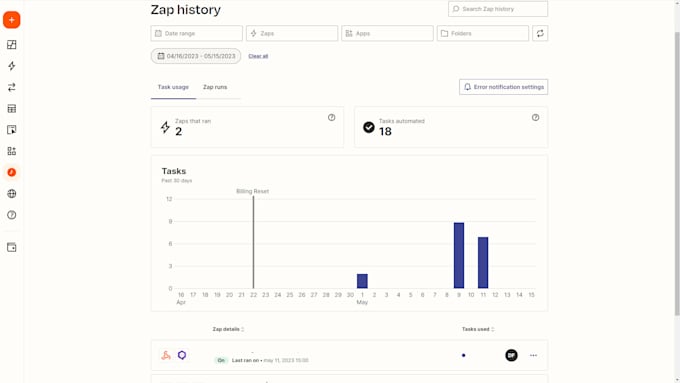
Task: Open Zaps lightning icon in sidebar
Action: (12, 66)
